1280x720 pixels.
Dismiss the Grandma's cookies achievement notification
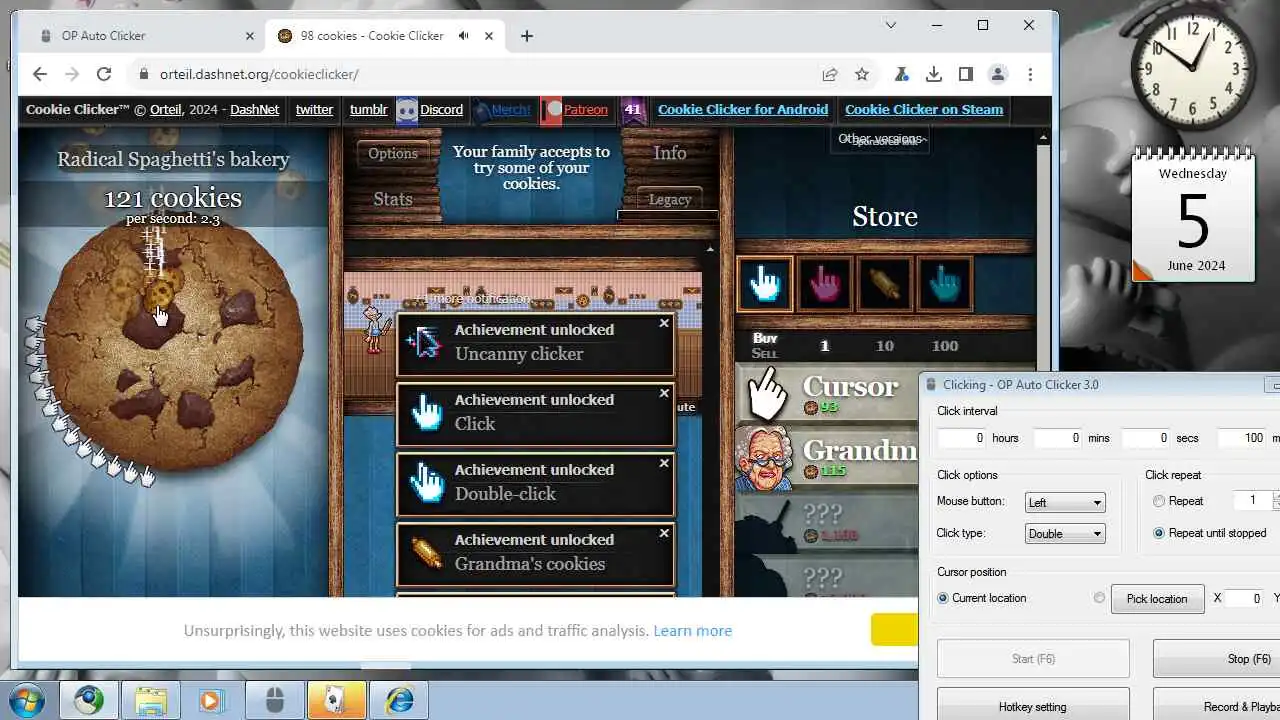(664, 534)
